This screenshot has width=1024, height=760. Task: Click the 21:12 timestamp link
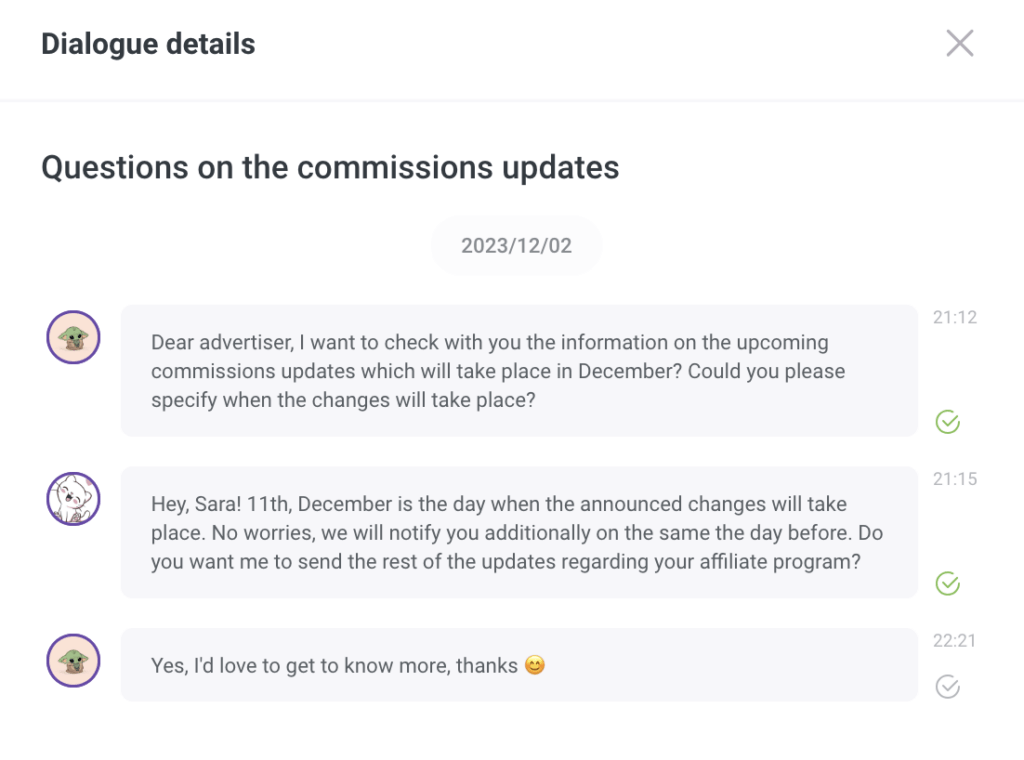coord(954,317)
